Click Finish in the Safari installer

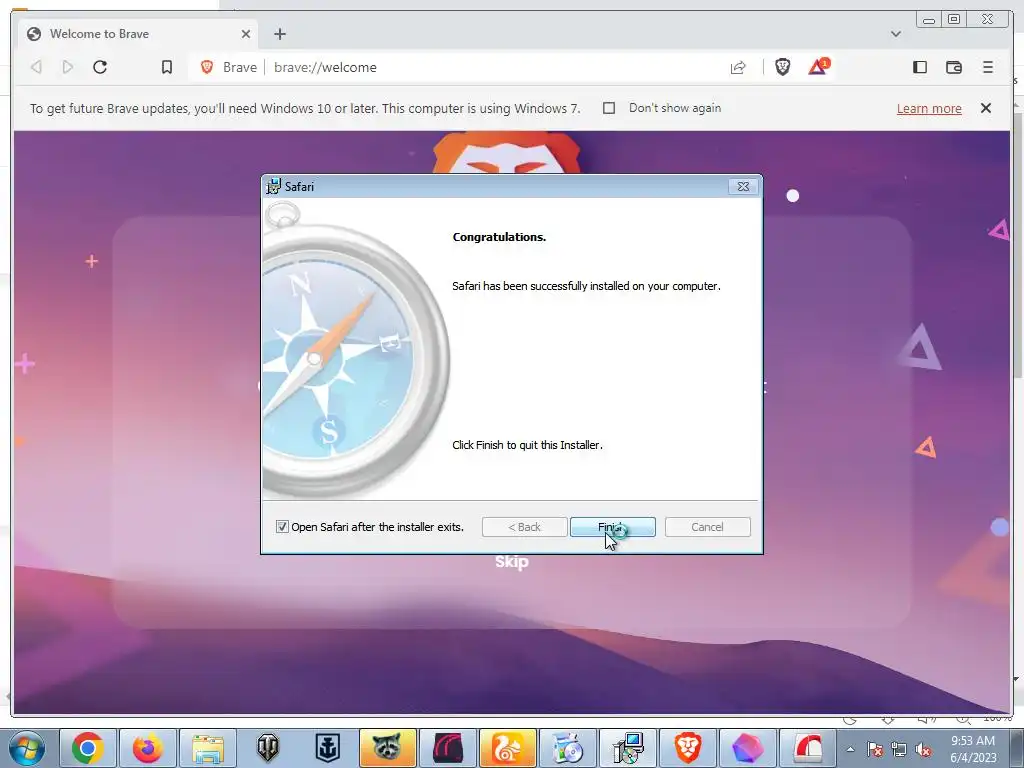613,527
